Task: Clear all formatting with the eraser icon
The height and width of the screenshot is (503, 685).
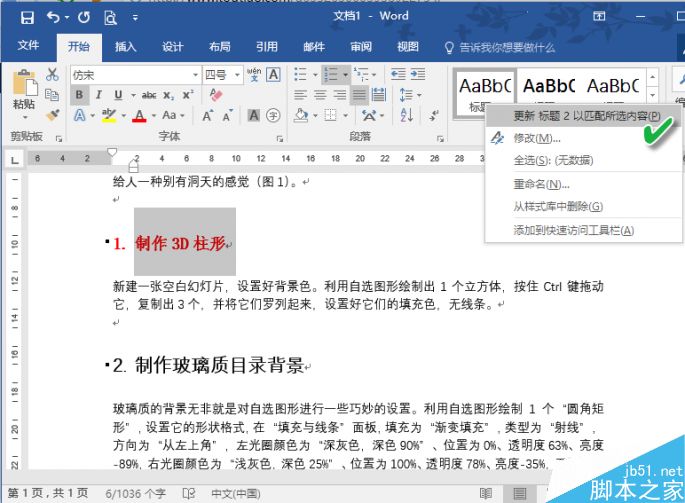Action: 216,95
